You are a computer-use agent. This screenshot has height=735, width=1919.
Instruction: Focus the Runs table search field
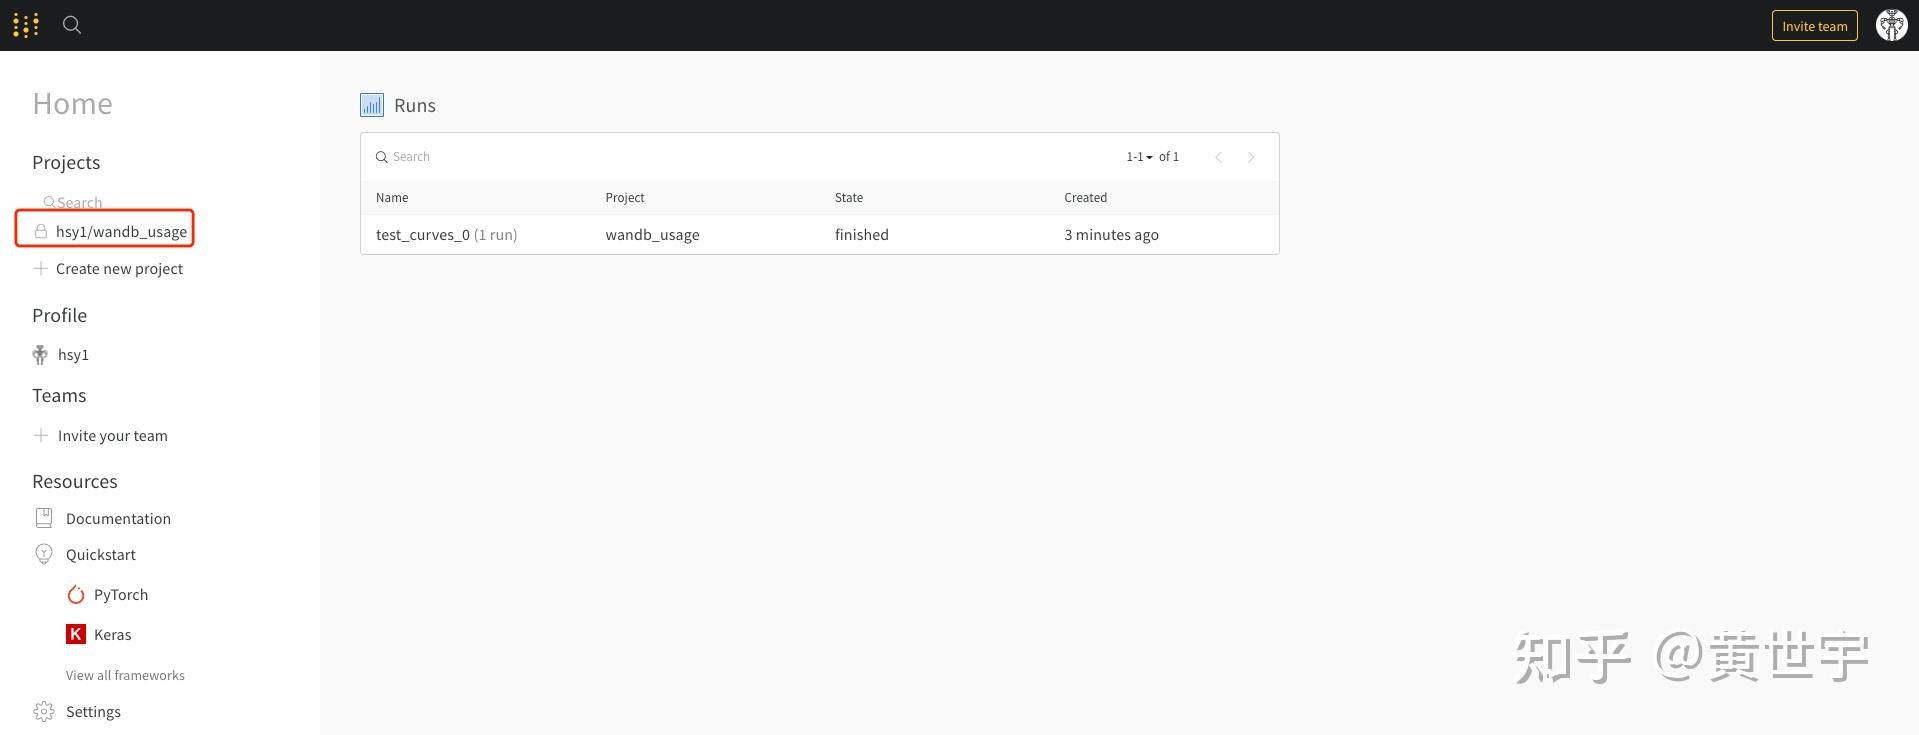click(700, 157)
